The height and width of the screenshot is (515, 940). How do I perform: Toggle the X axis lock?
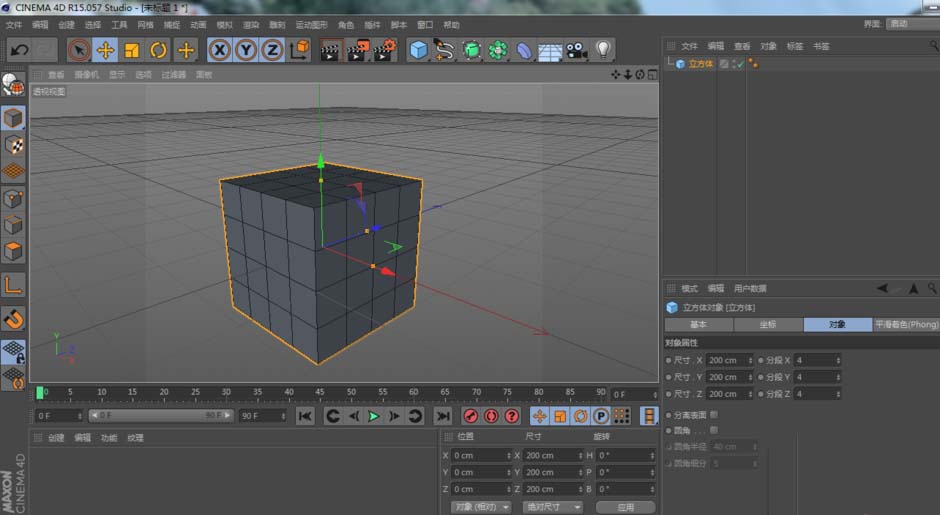(x=218, y=50)
